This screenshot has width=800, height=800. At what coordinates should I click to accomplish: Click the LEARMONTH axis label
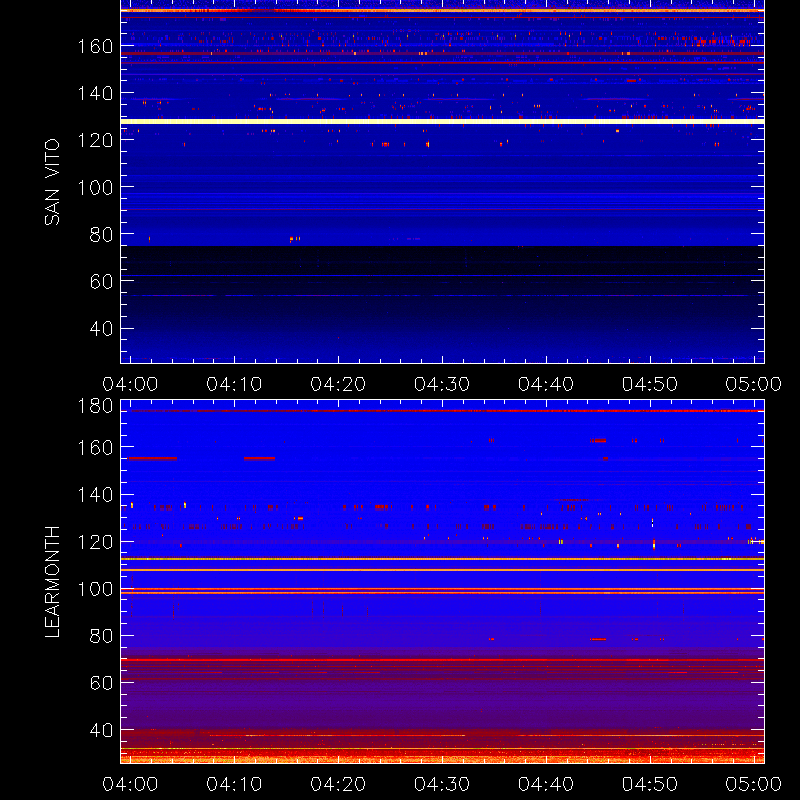52,582
